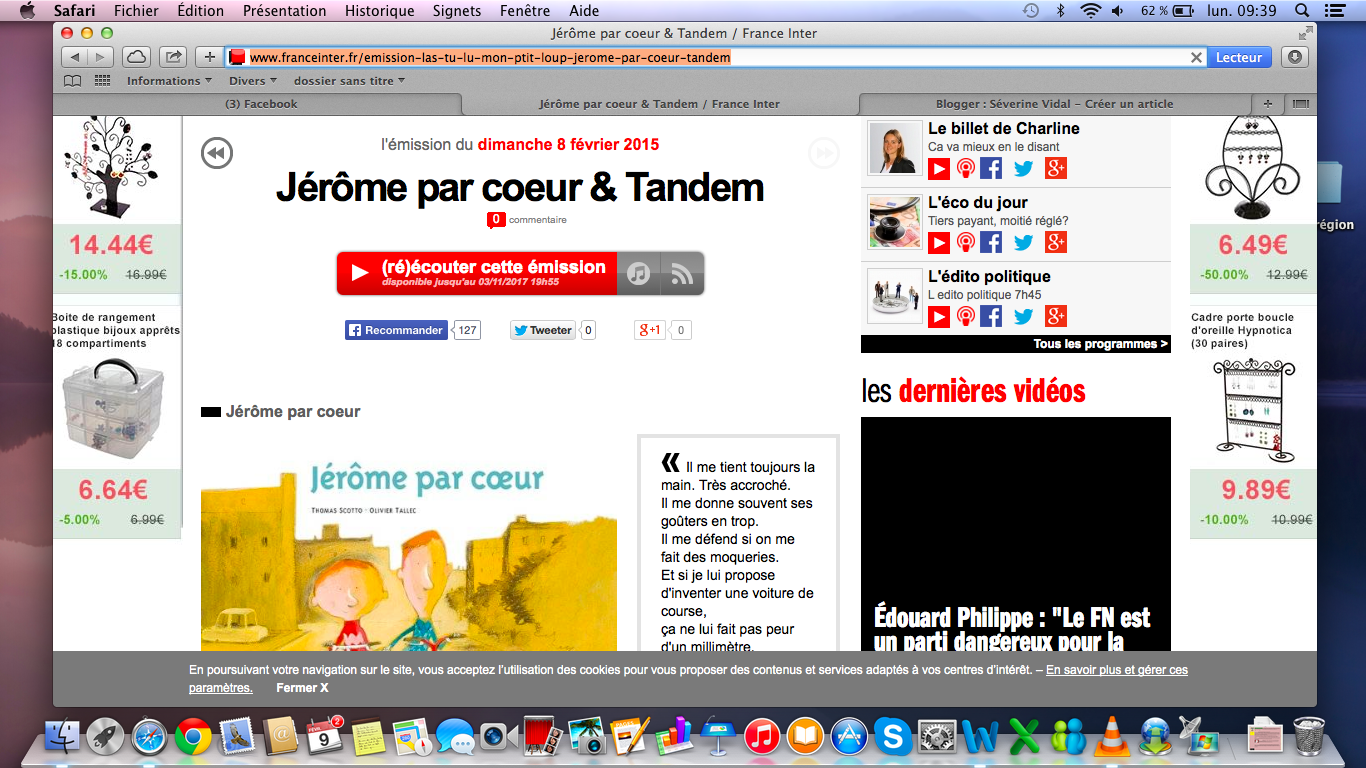Open the Historique menu

pyautogui.click(x=380, y=11)
